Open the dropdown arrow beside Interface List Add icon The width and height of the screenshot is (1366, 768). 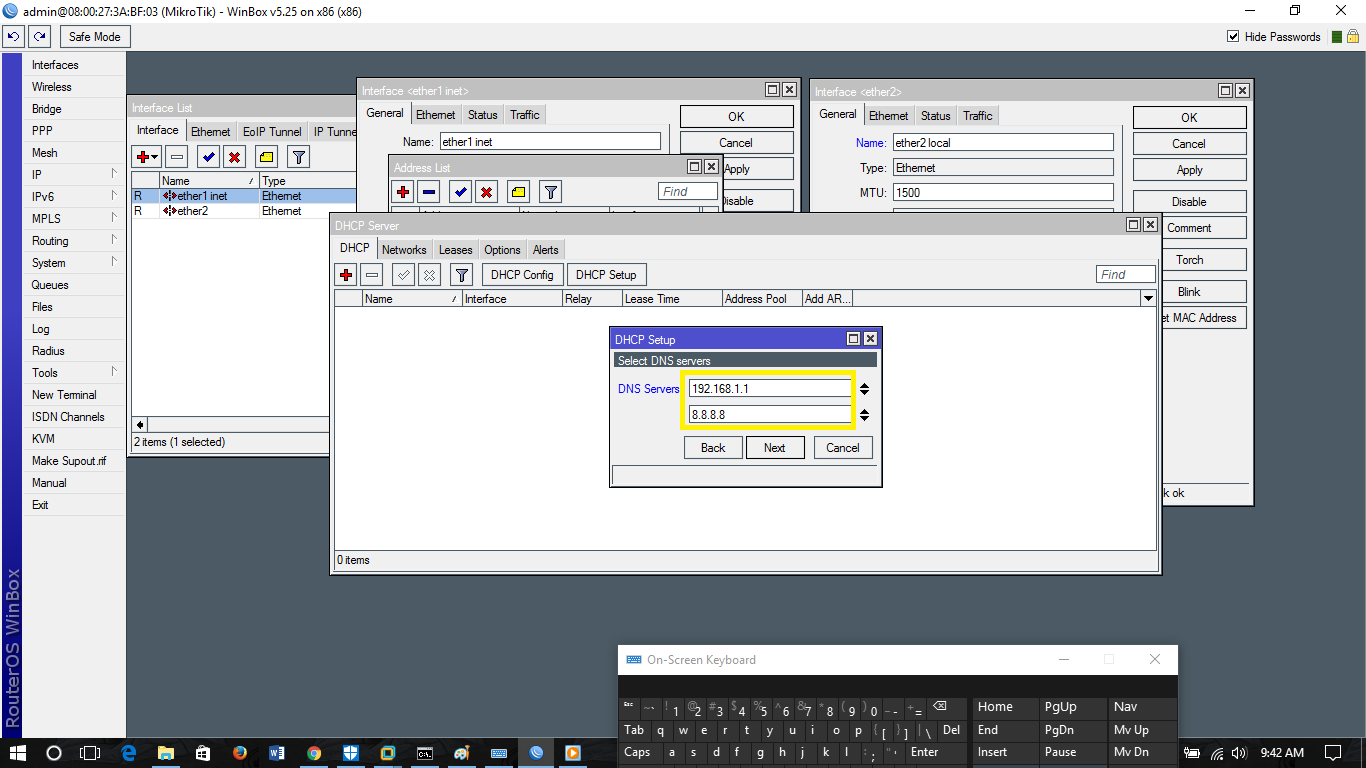point(155,157)
